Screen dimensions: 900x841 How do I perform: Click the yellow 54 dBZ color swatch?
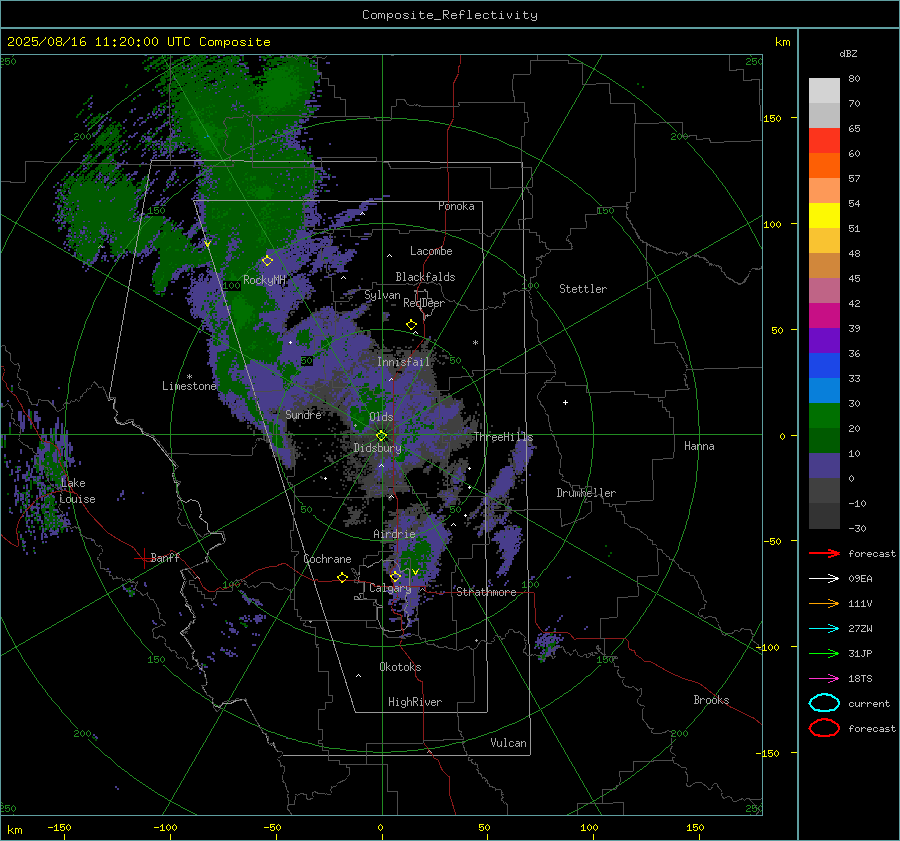824,216
